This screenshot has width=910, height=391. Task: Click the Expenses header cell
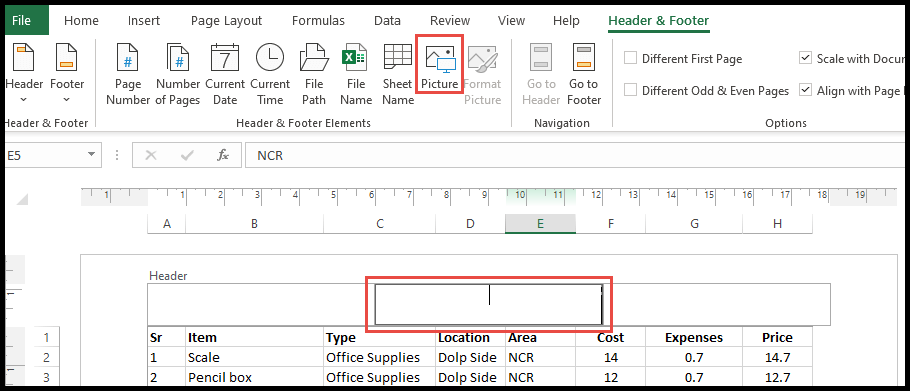click(x=694, y=338)
